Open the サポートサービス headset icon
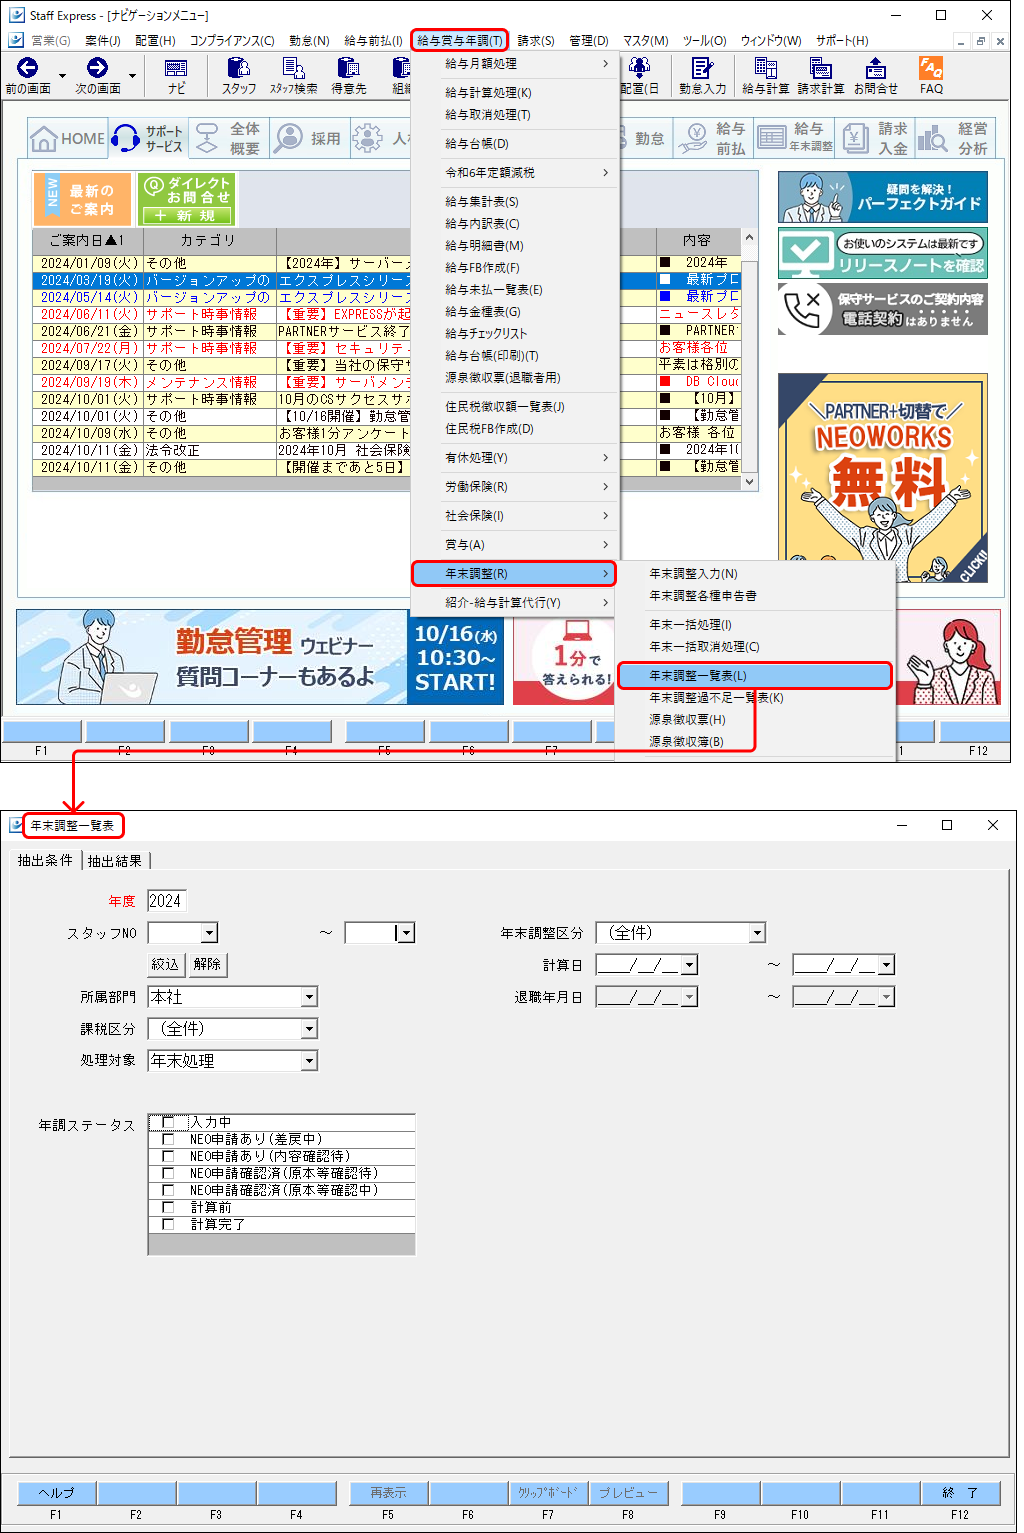This screenshot has width=1024, height=1533. pyautogui.click(x=147, y=138)
